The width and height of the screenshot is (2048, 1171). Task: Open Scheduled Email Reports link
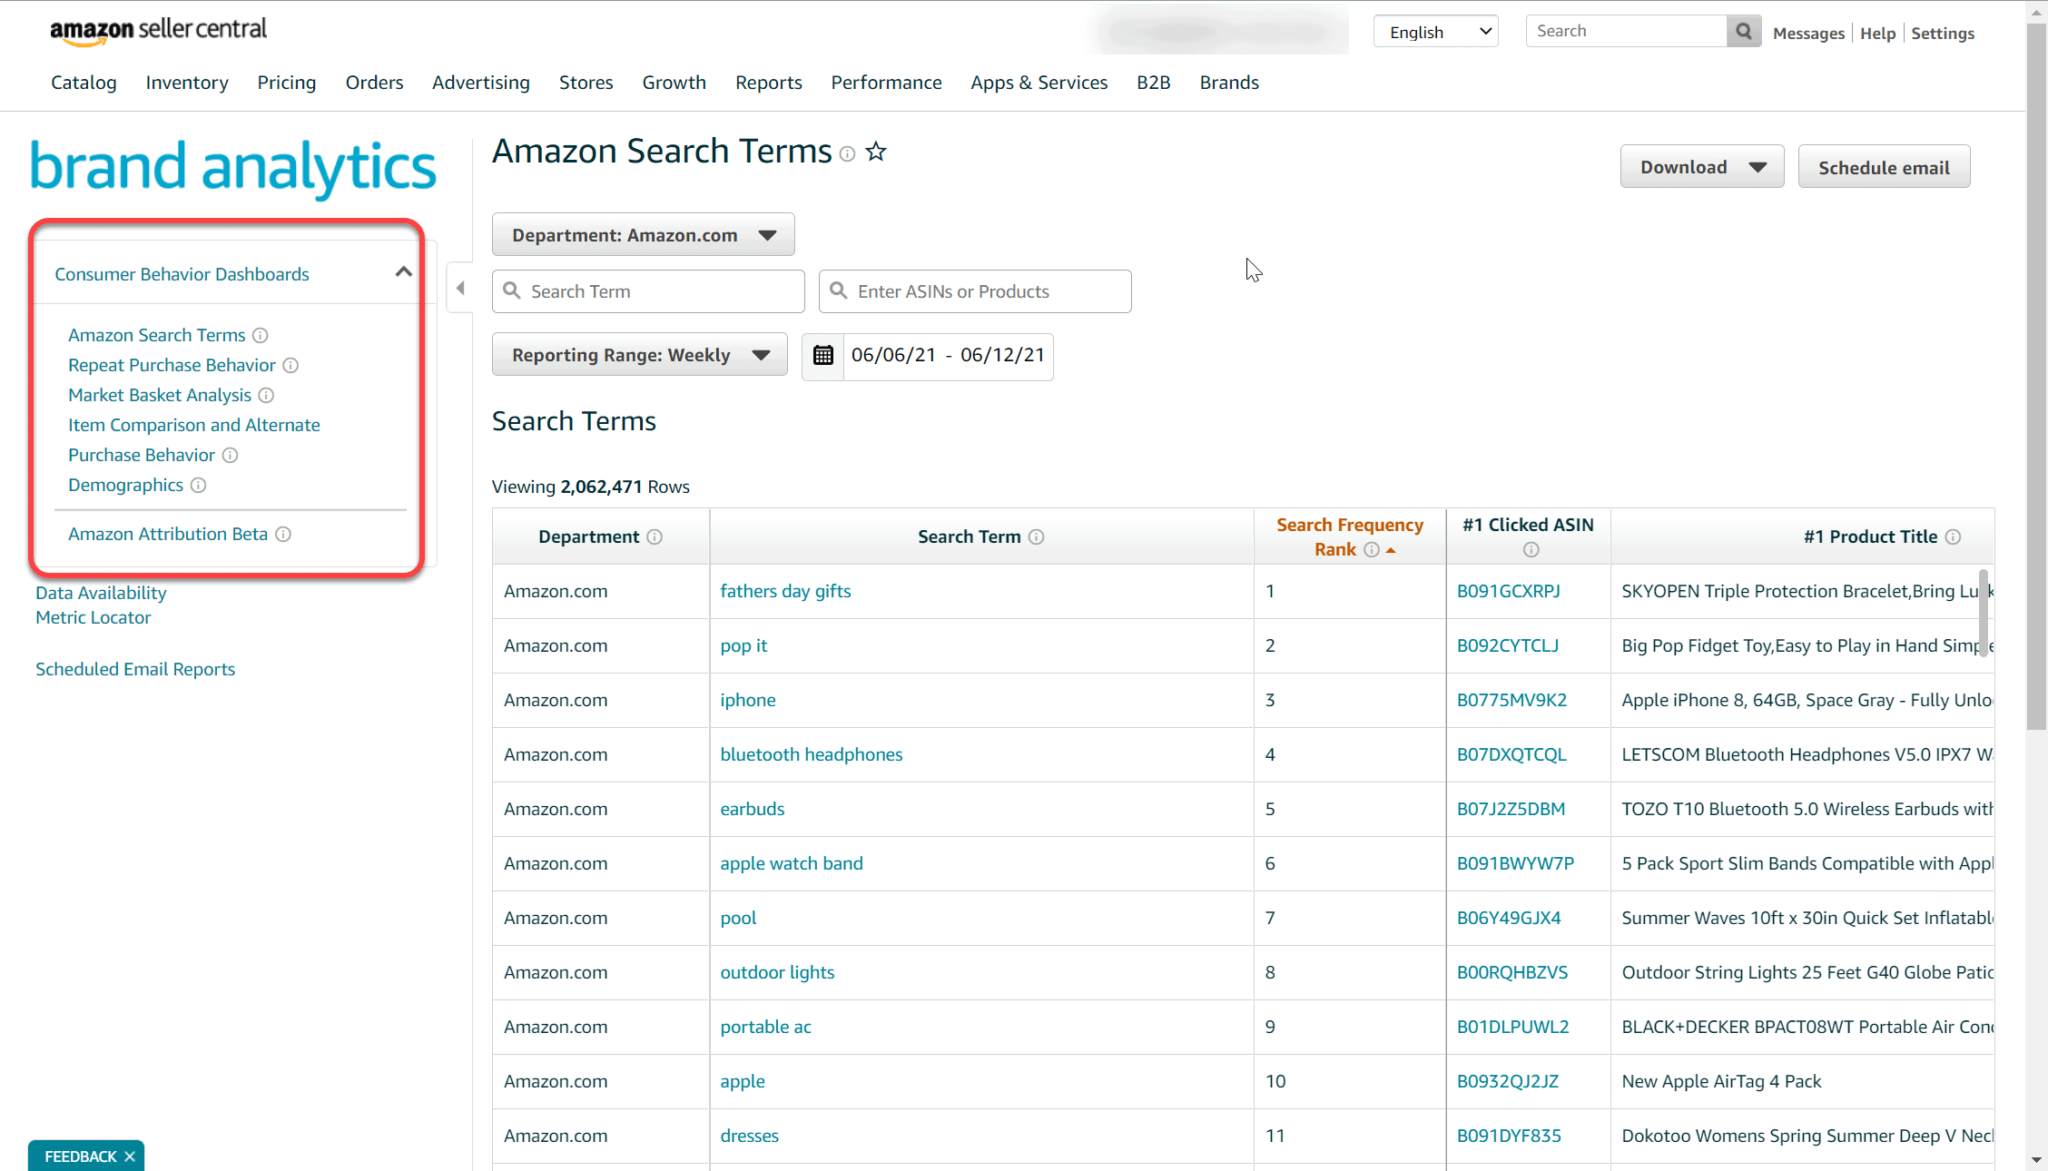tap(135, 669)
